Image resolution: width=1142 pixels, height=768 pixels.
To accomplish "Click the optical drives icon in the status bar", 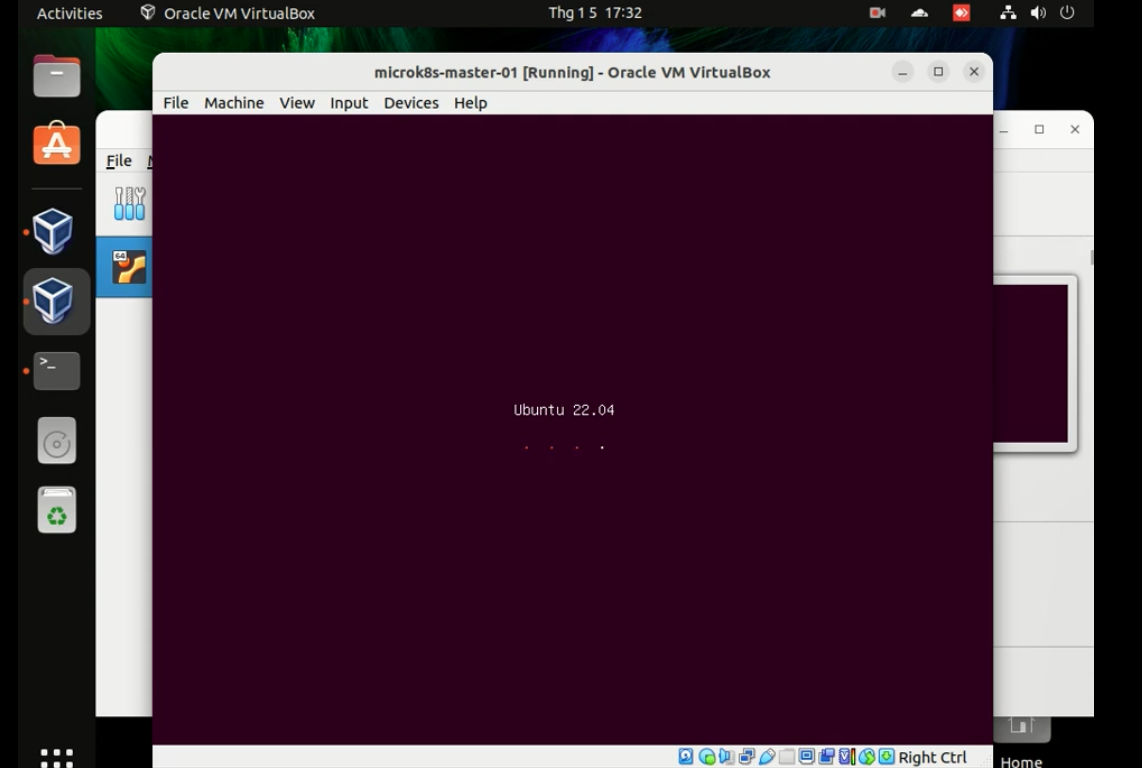I will point(707,757).
